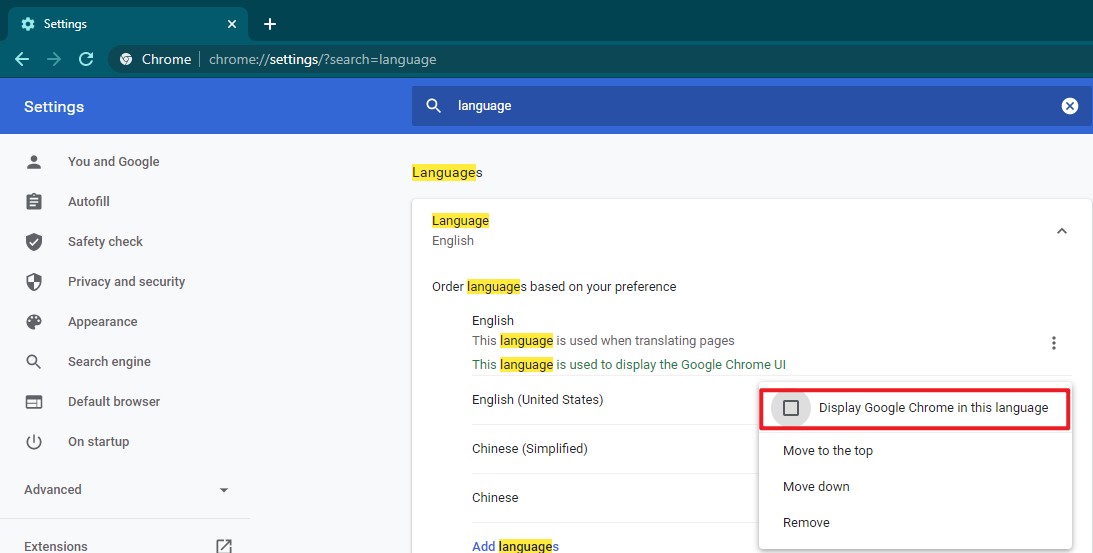Open Autofill settings
Viewport: 1093px width, 553px height.
(89, 202)
